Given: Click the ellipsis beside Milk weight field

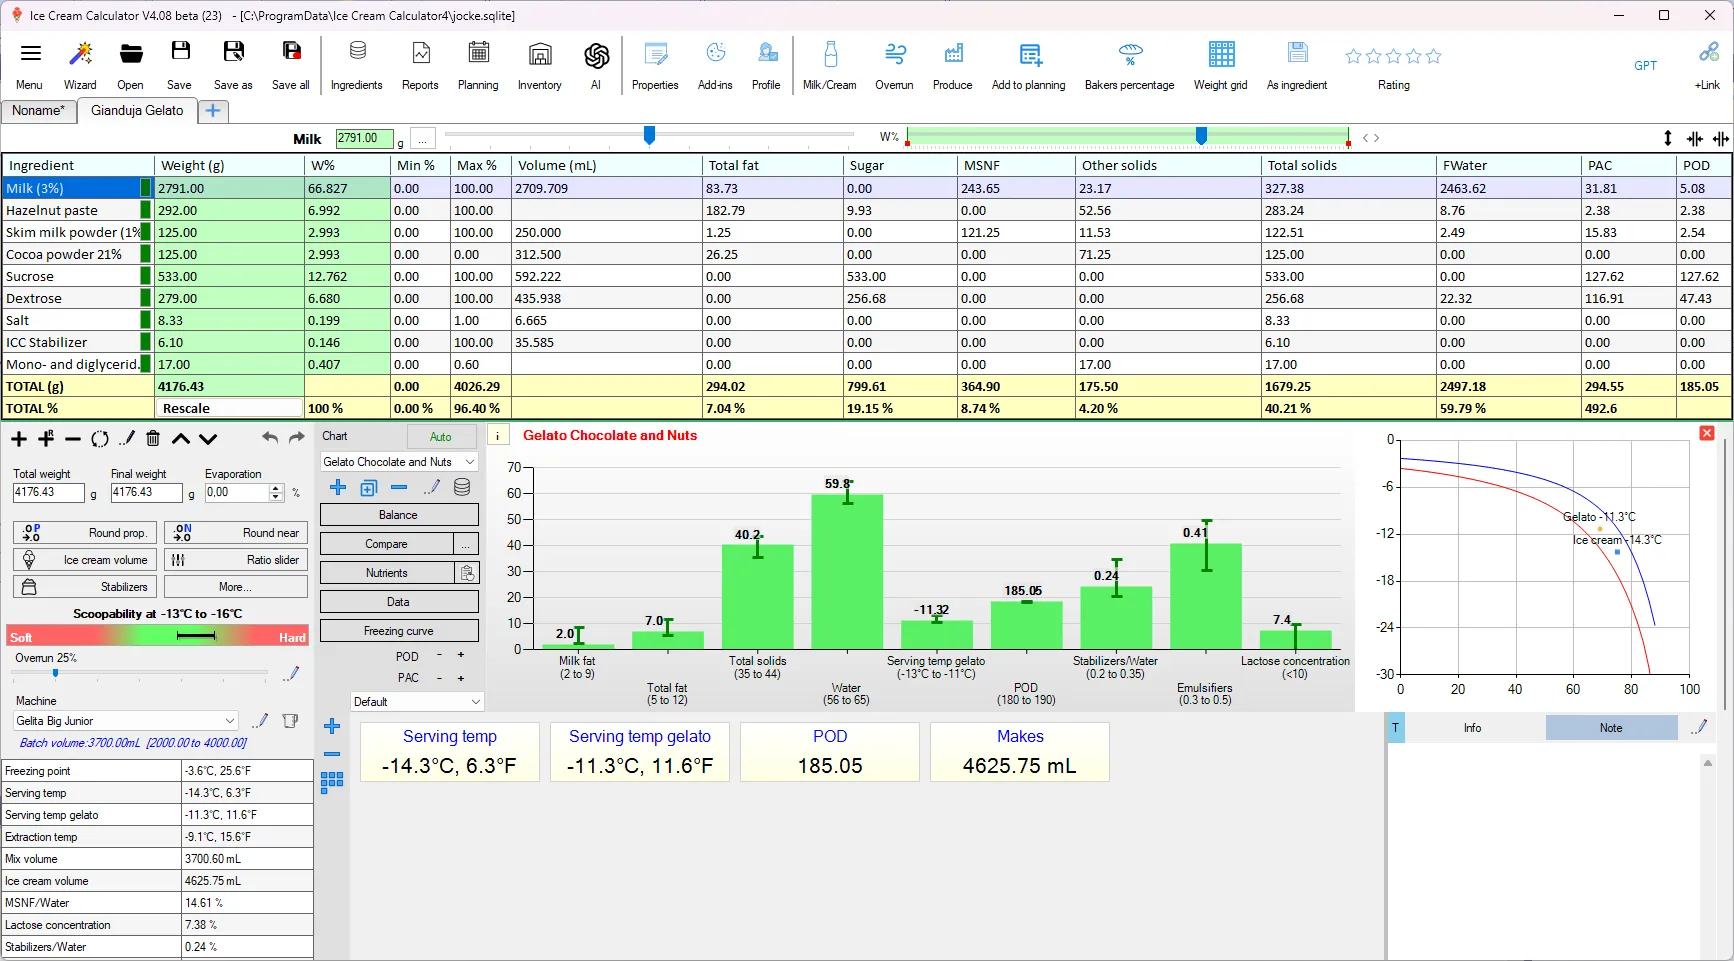Looking at the screenshot, I should pyautogui.click(x=423, y=139).
